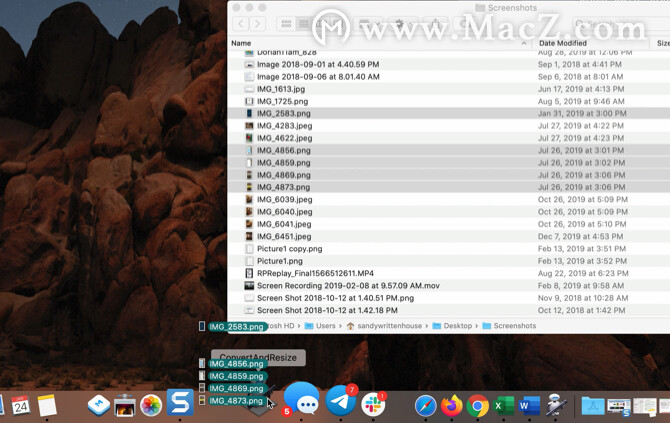
Task: Click IMG_4859.png row in Finder list
Action: 449,163
